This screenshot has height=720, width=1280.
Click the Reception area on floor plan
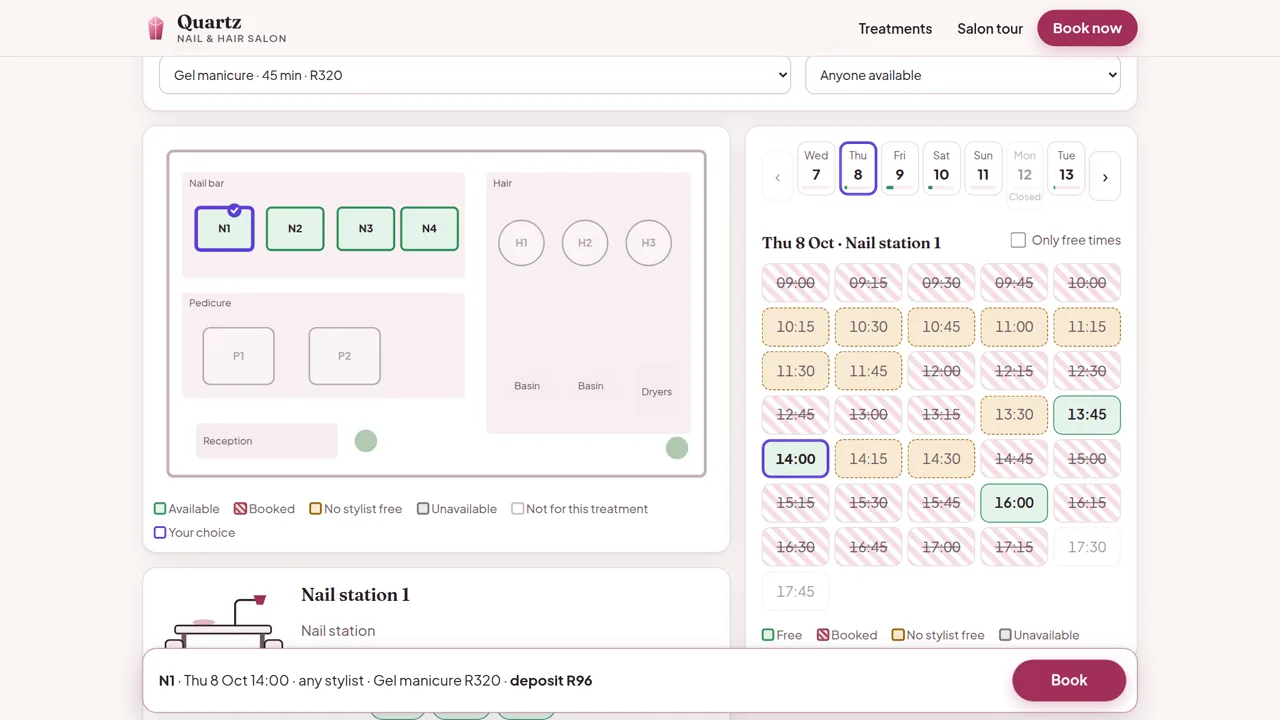click(x=267, y=441)
